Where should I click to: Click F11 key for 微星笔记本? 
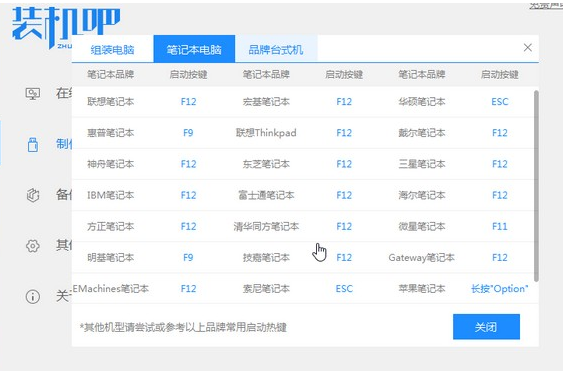pos(500,227)
